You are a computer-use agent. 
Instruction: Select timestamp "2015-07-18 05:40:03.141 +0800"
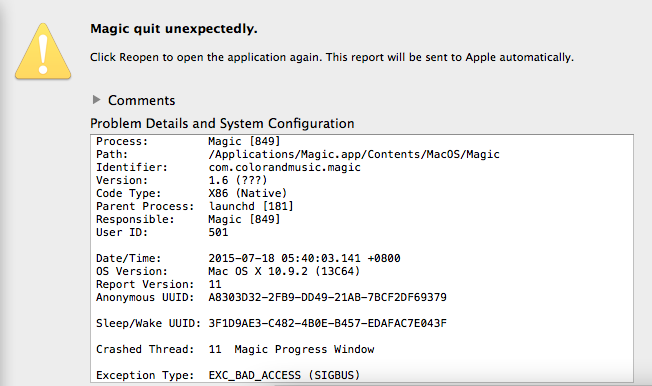point(304,258)
